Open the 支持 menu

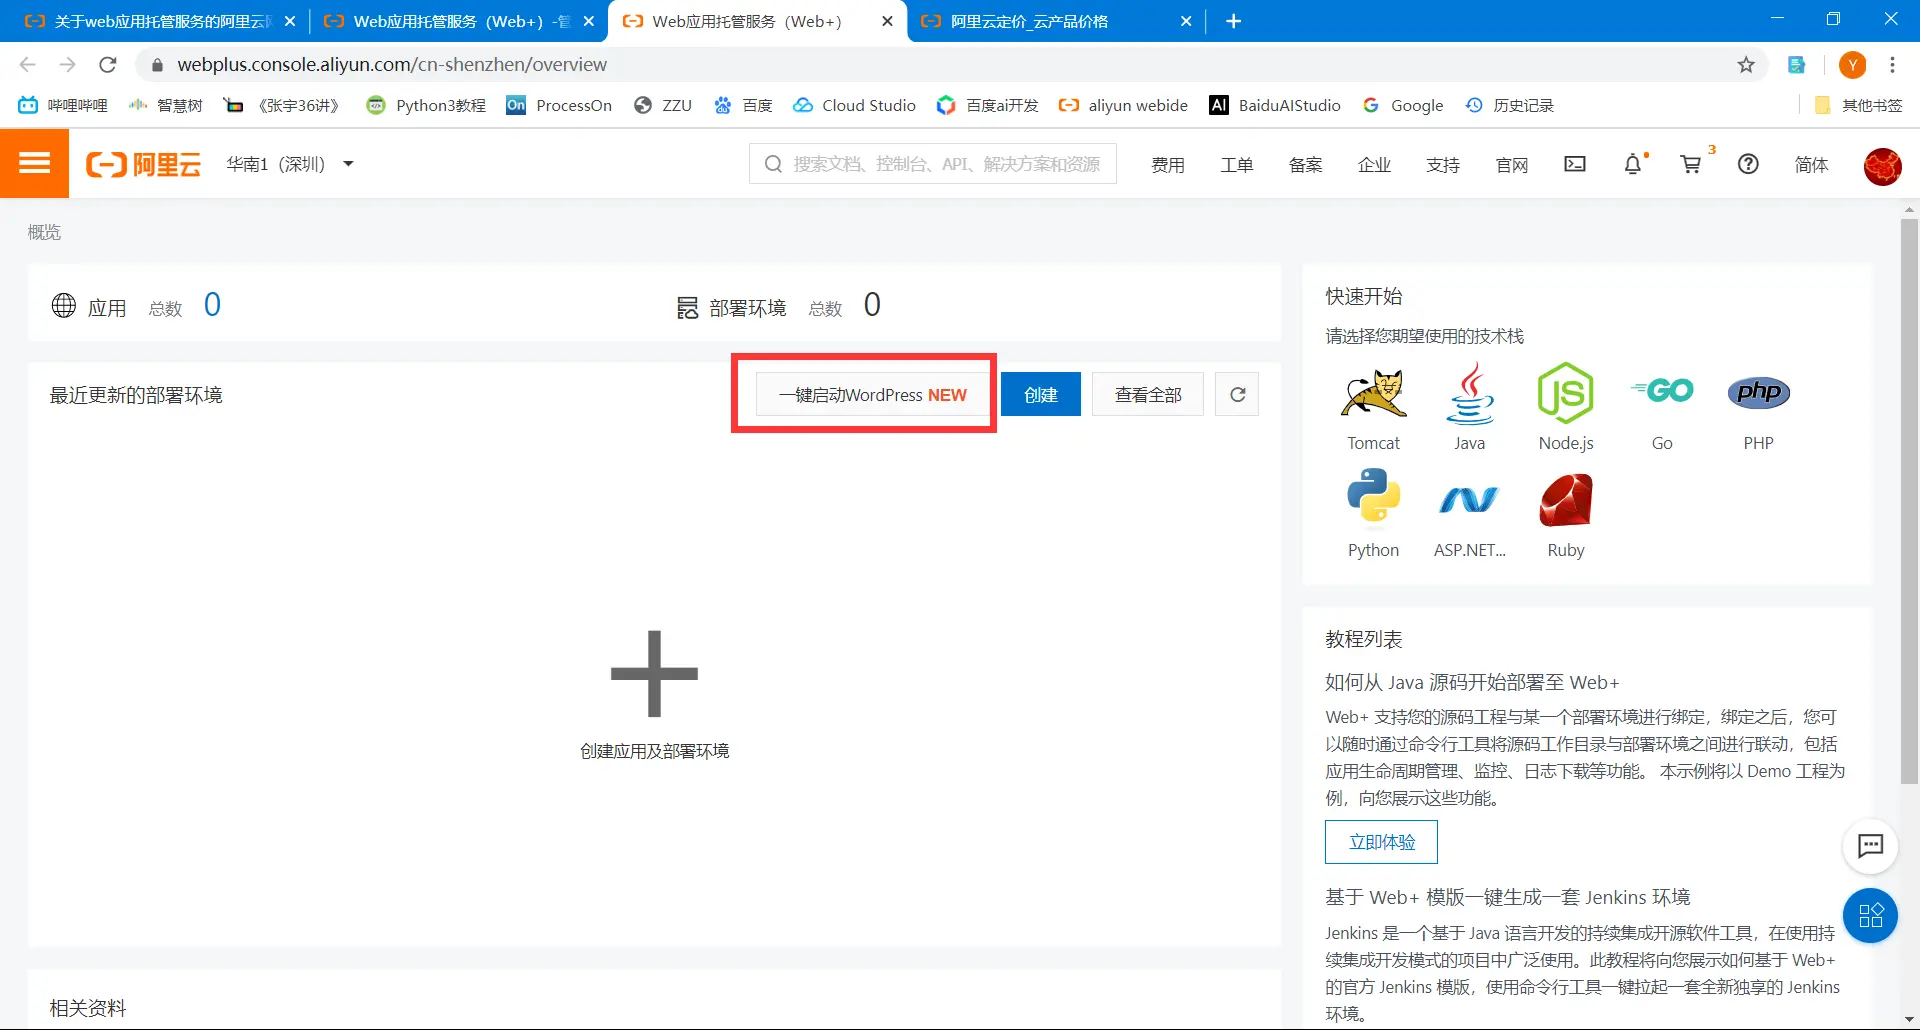1443,165
